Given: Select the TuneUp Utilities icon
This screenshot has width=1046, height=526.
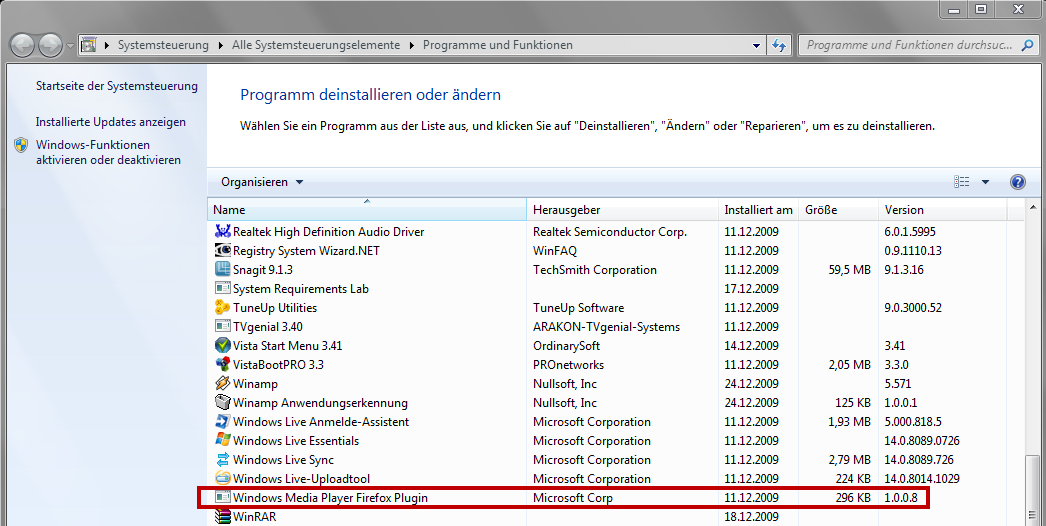Looking at the screenshot, I should coord(223,308).
